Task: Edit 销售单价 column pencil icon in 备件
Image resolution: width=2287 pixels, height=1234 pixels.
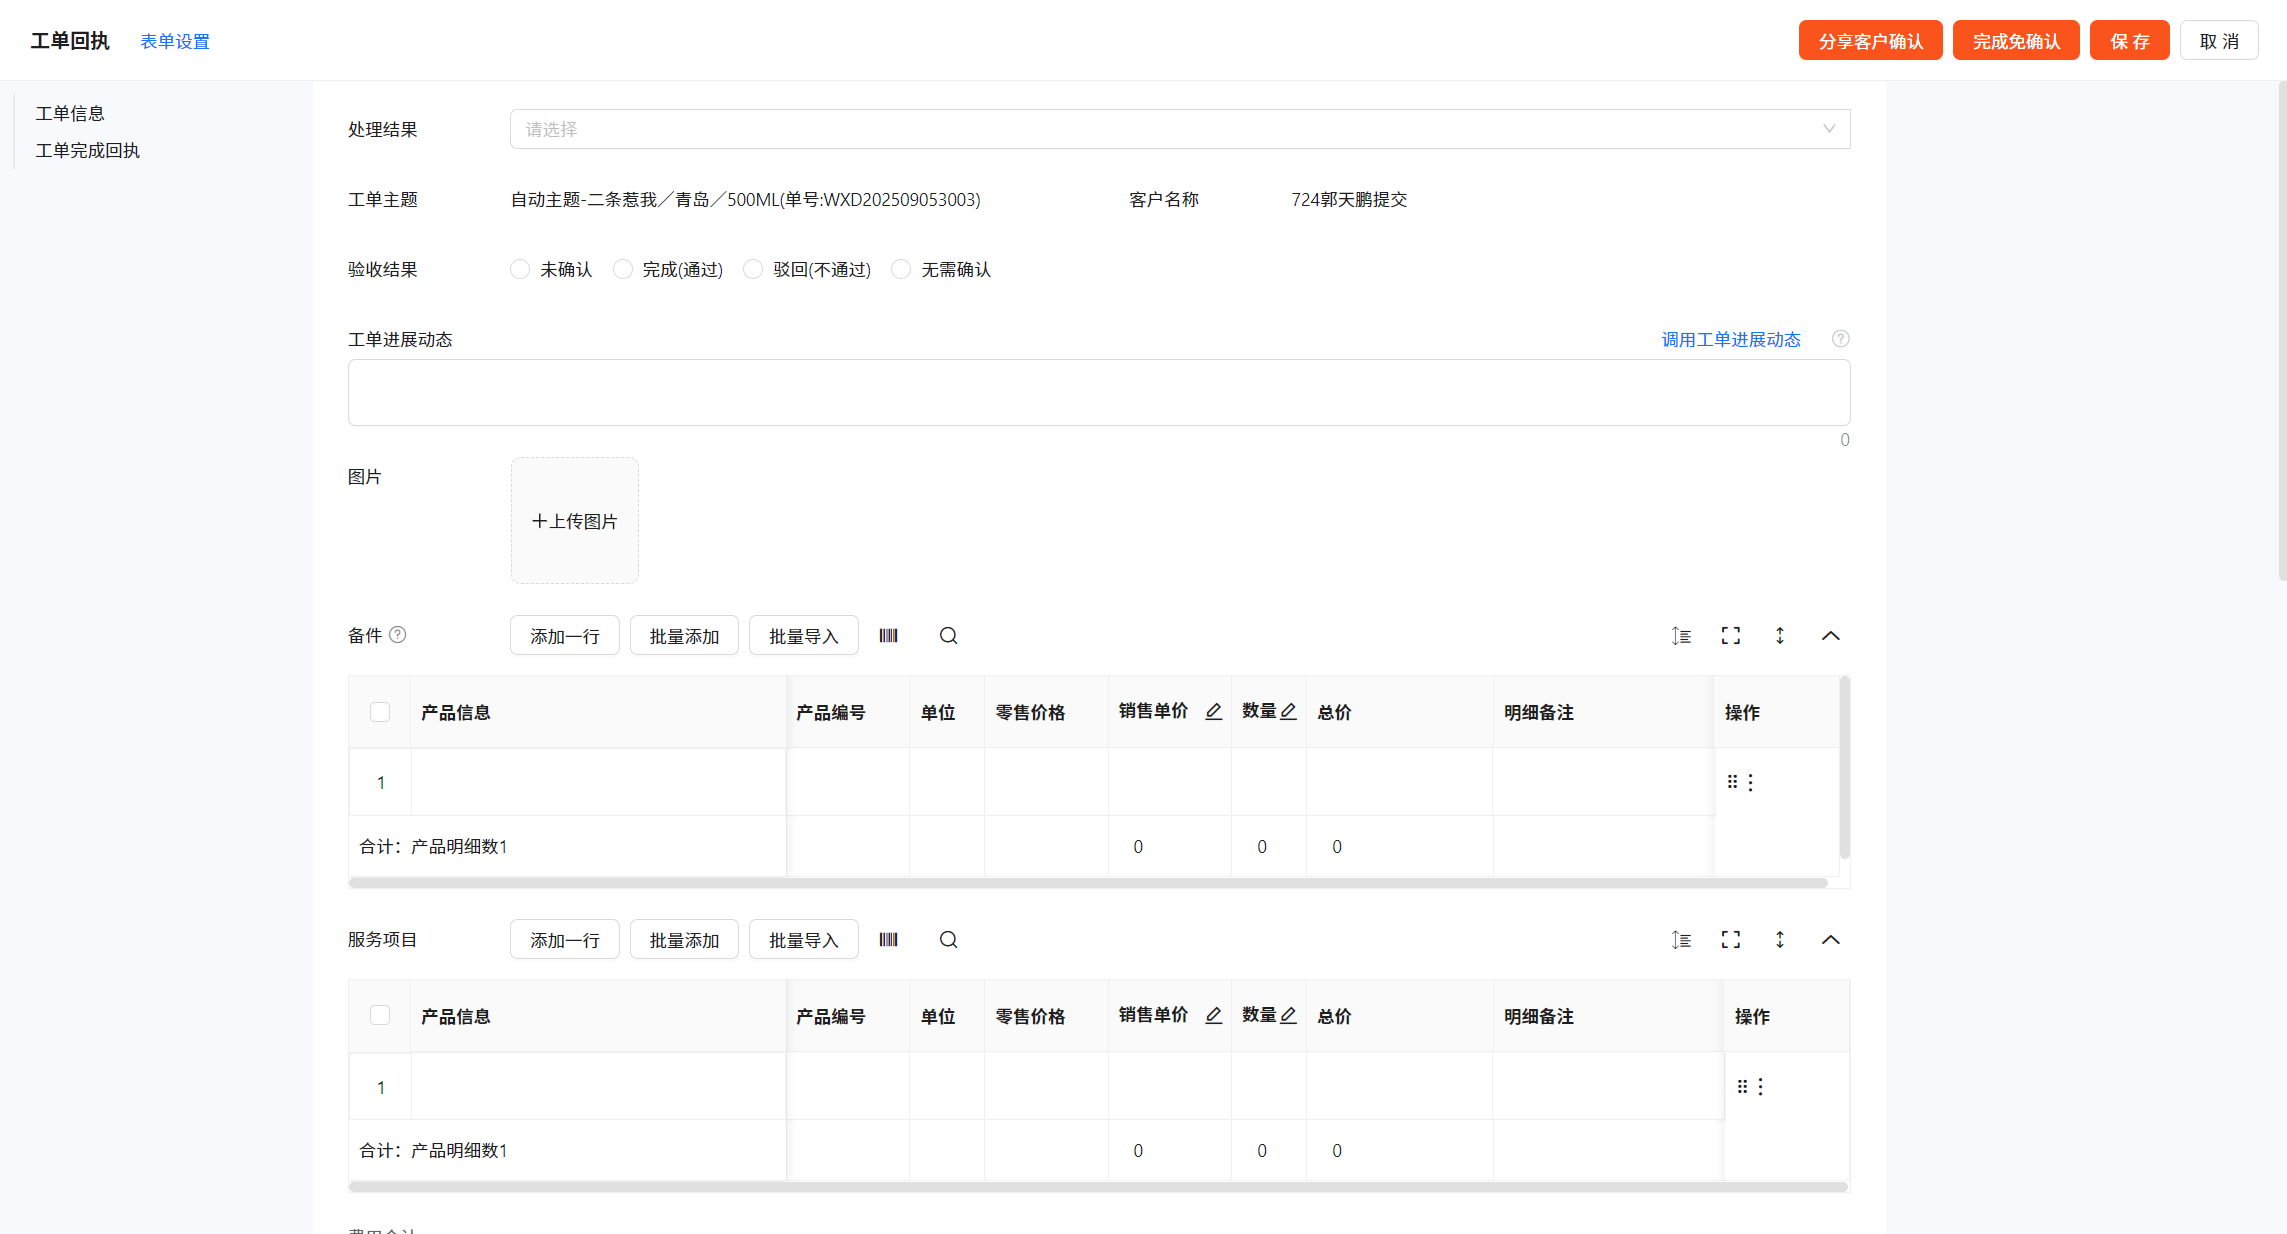Action: pyautogui.click(x=1213, y=711)
